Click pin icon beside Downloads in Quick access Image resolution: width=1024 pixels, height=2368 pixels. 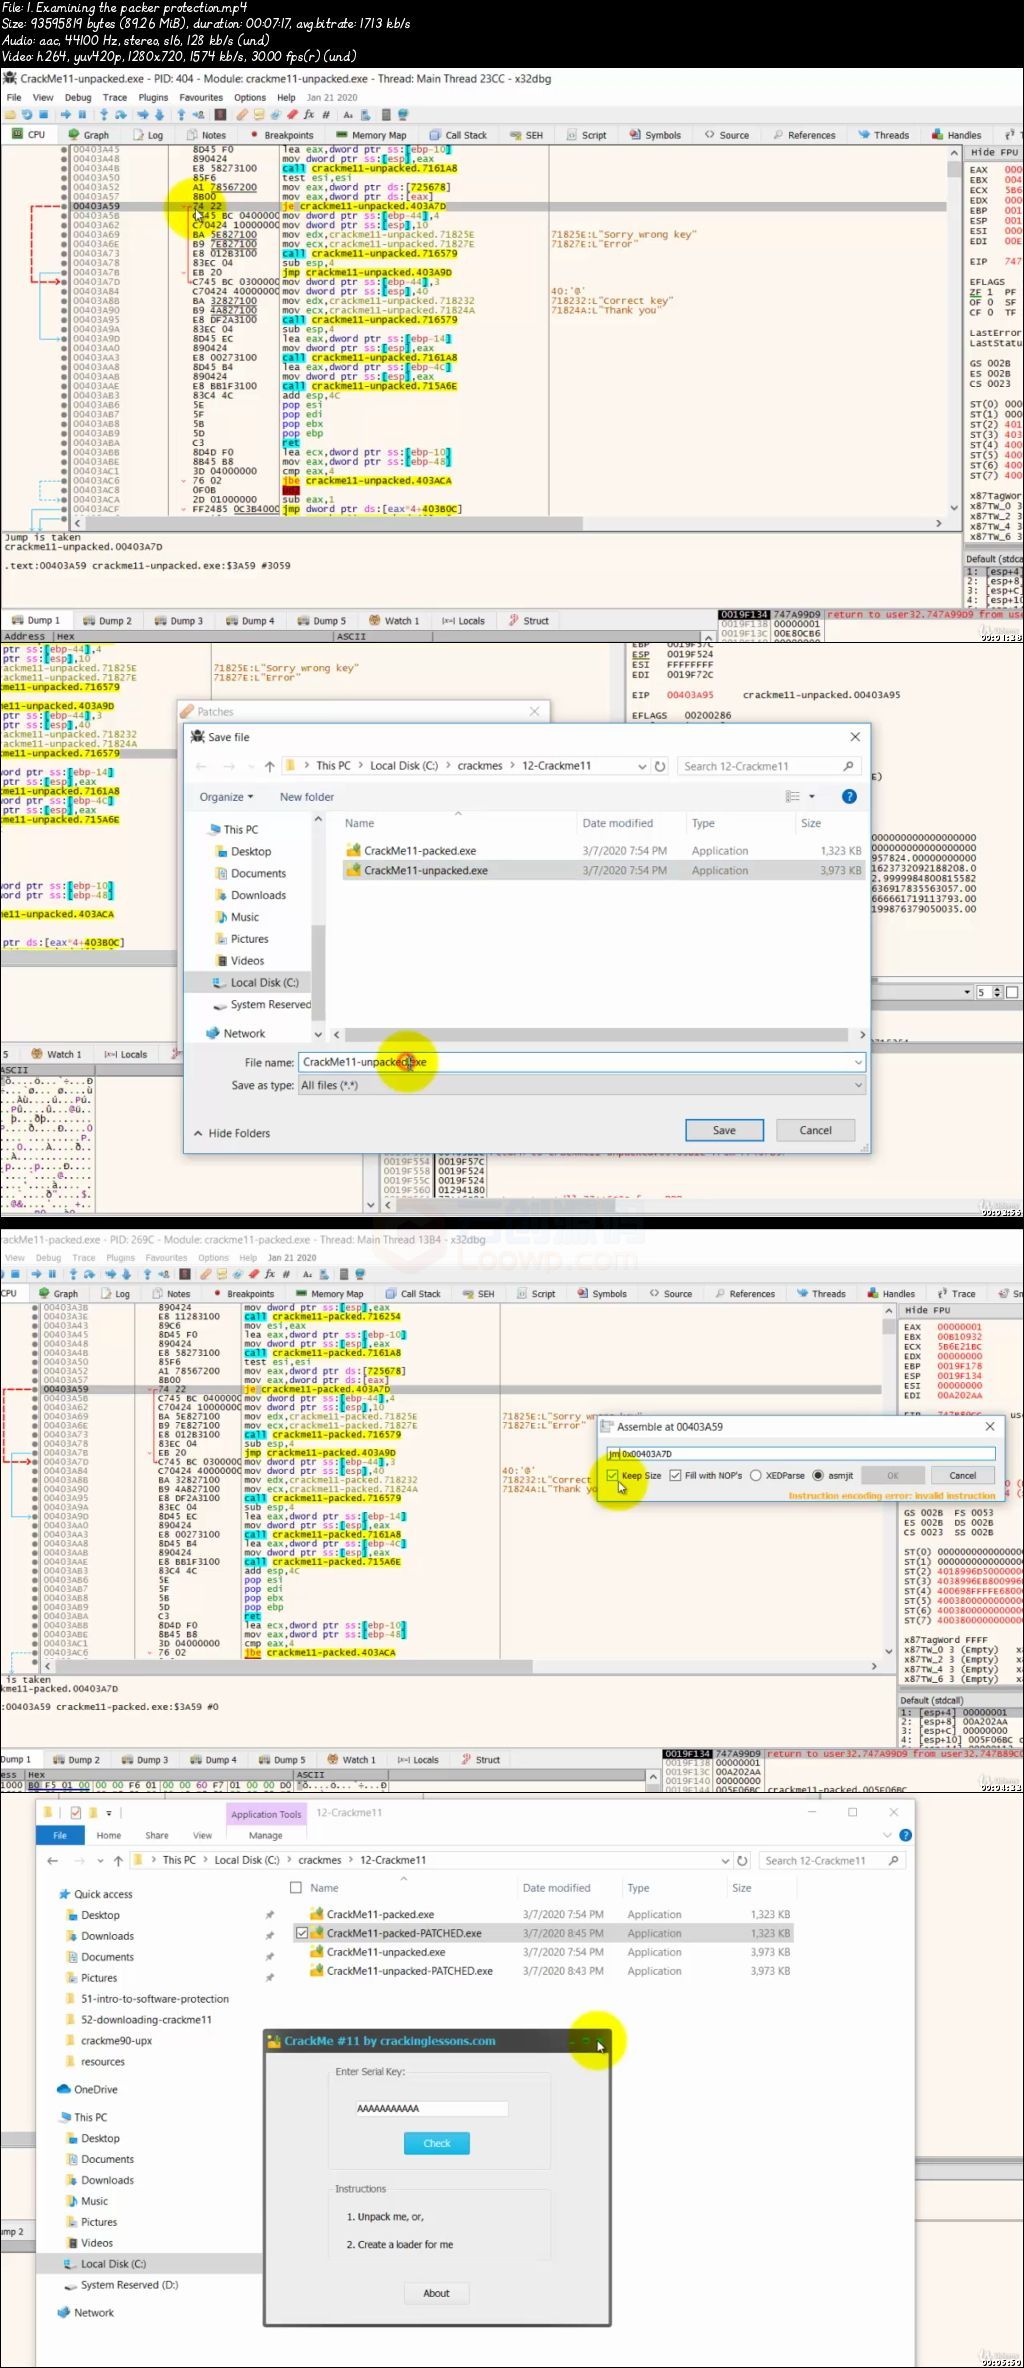(x=269, y=1936)
